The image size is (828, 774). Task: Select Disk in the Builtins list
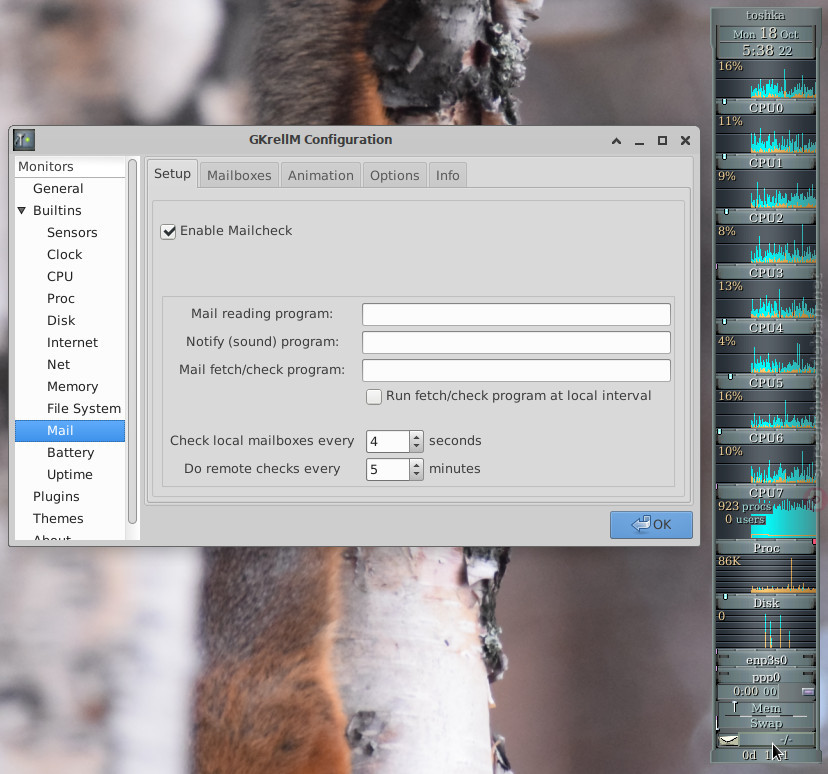pos(61,320)
